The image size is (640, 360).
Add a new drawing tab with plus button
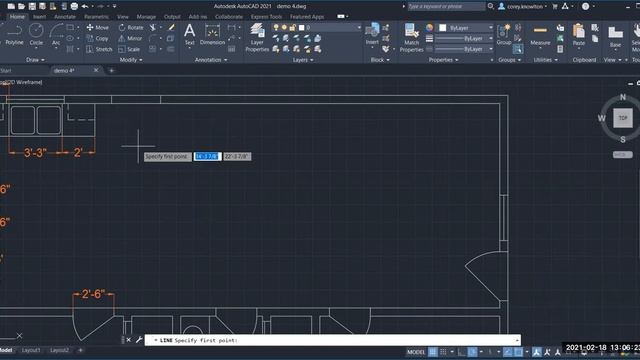111,70
